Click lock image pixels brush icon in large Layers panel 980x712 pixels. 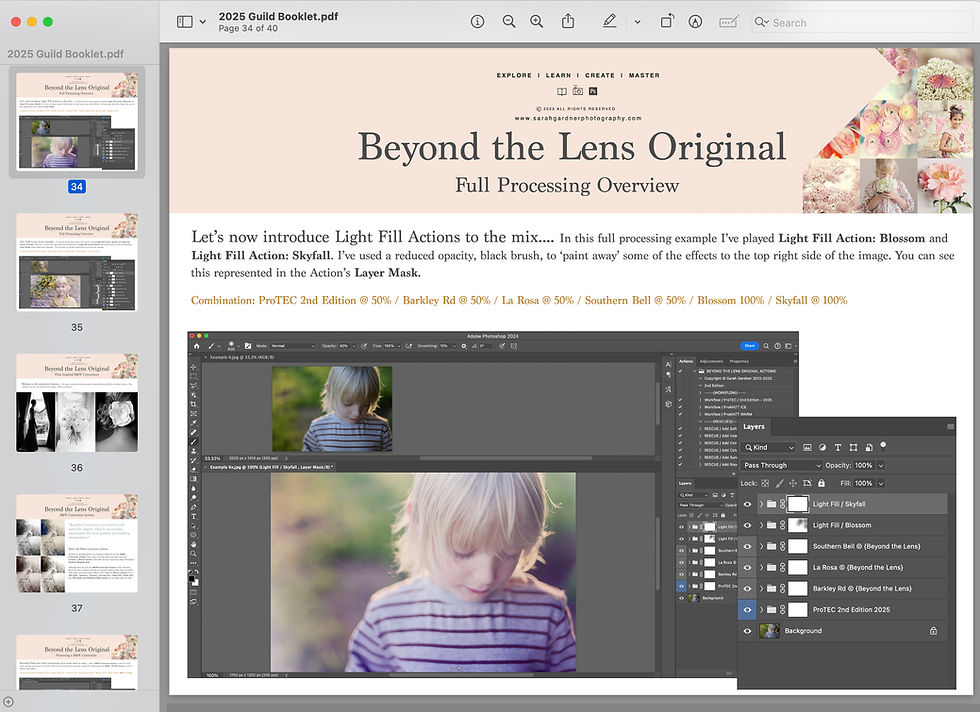(x=779, y=483)
